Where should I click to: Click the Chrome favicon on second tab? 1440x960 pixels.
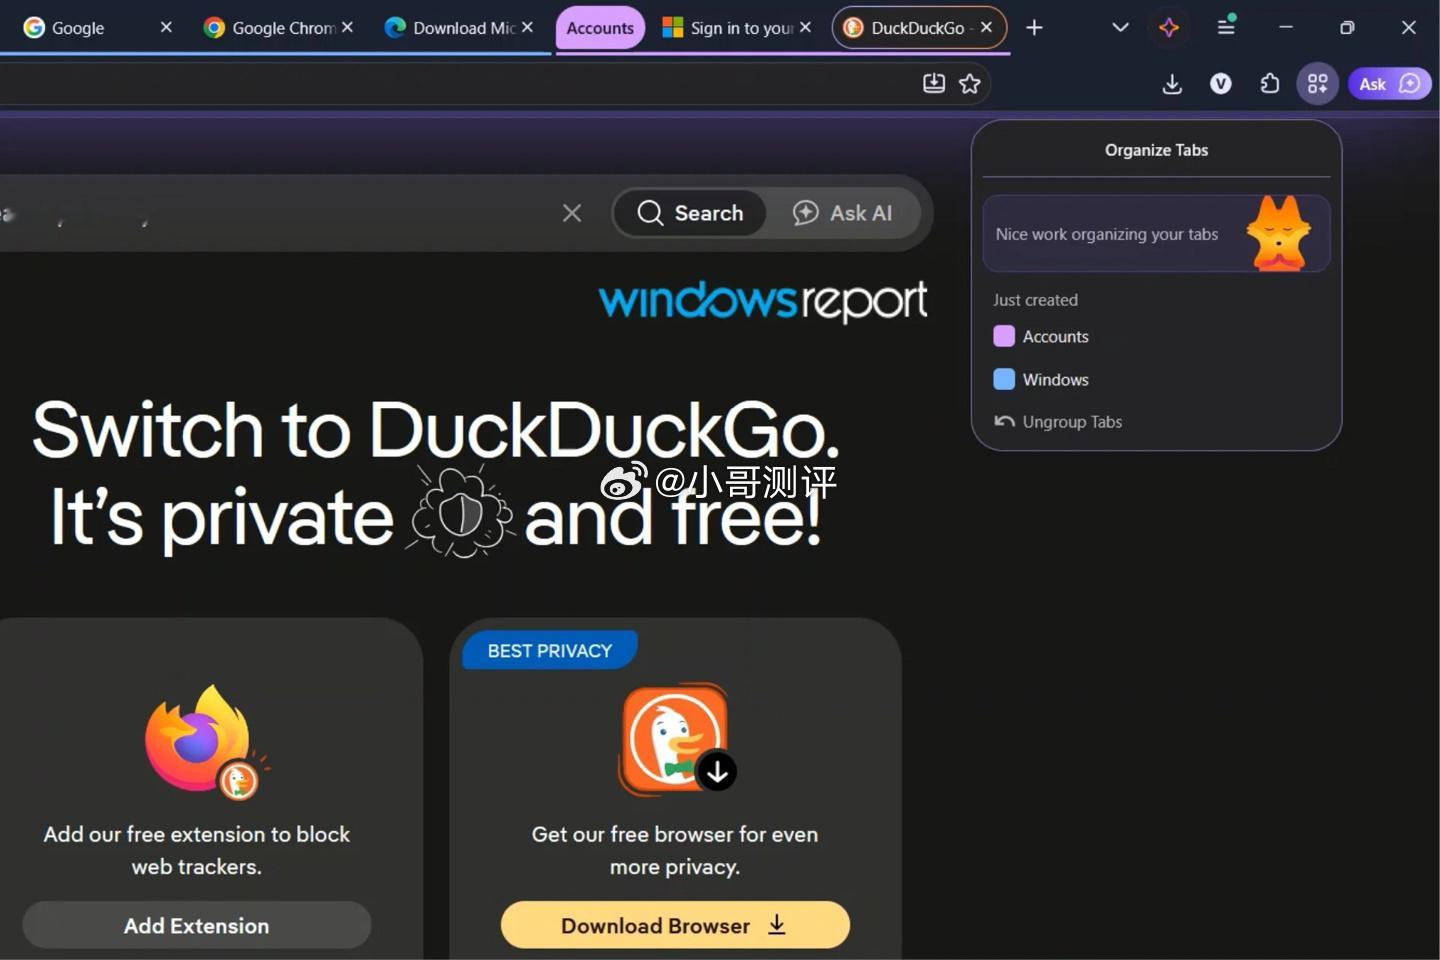pyautogui.click(x=214, y=28)
